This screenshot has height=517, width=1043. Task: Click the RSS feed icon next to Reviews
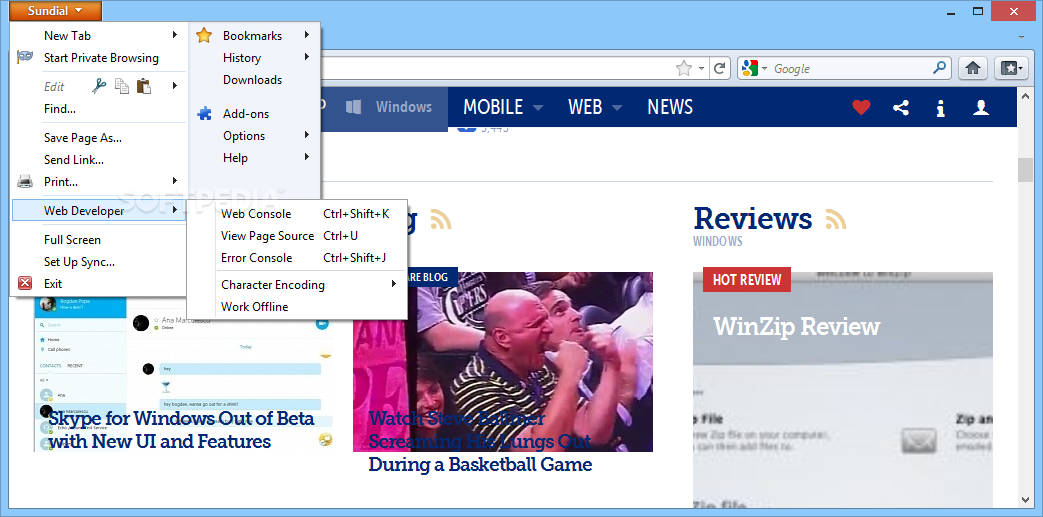(836, 219)
